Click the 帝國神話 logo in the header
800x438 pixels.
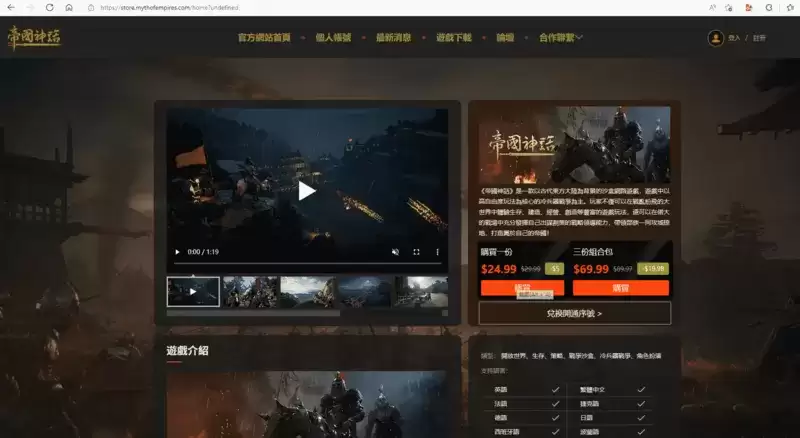[34, 38]
